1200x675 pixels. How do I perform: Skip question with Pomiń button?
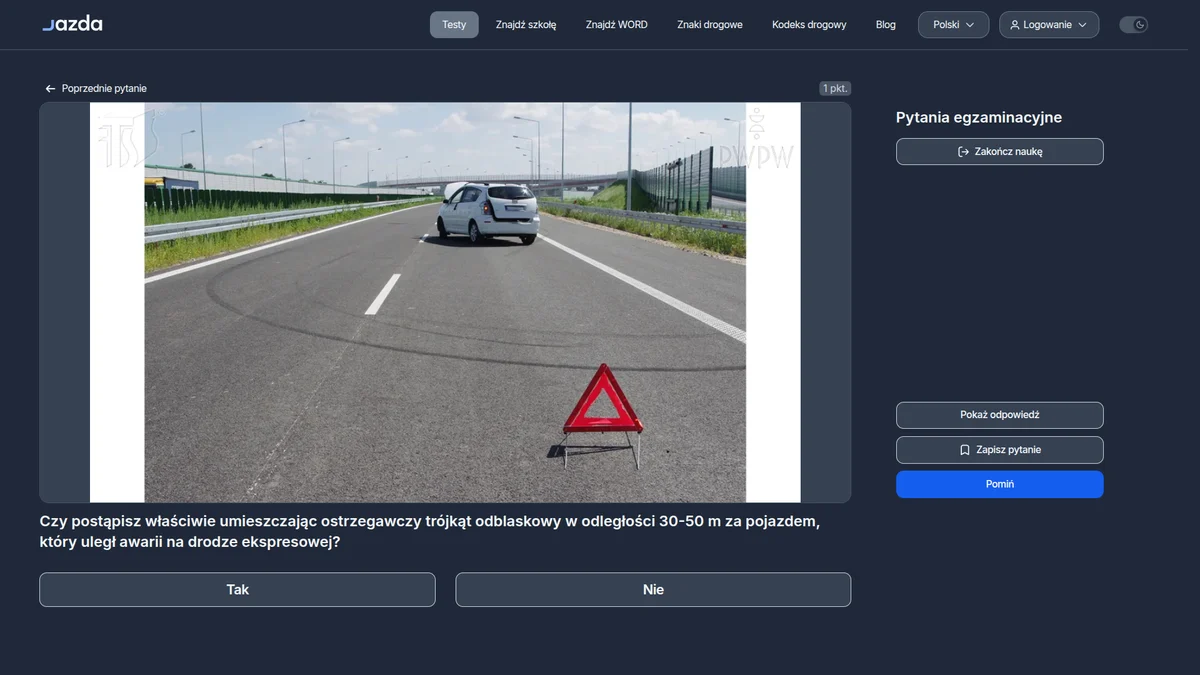1000,484
